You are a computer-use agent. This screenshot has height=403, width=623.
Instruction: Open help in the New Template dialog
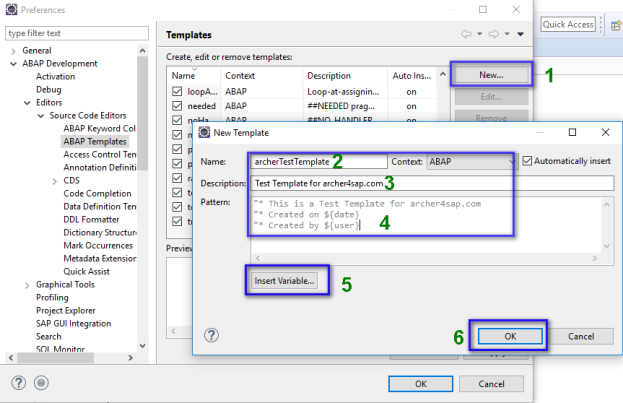(x=211, y=335)
